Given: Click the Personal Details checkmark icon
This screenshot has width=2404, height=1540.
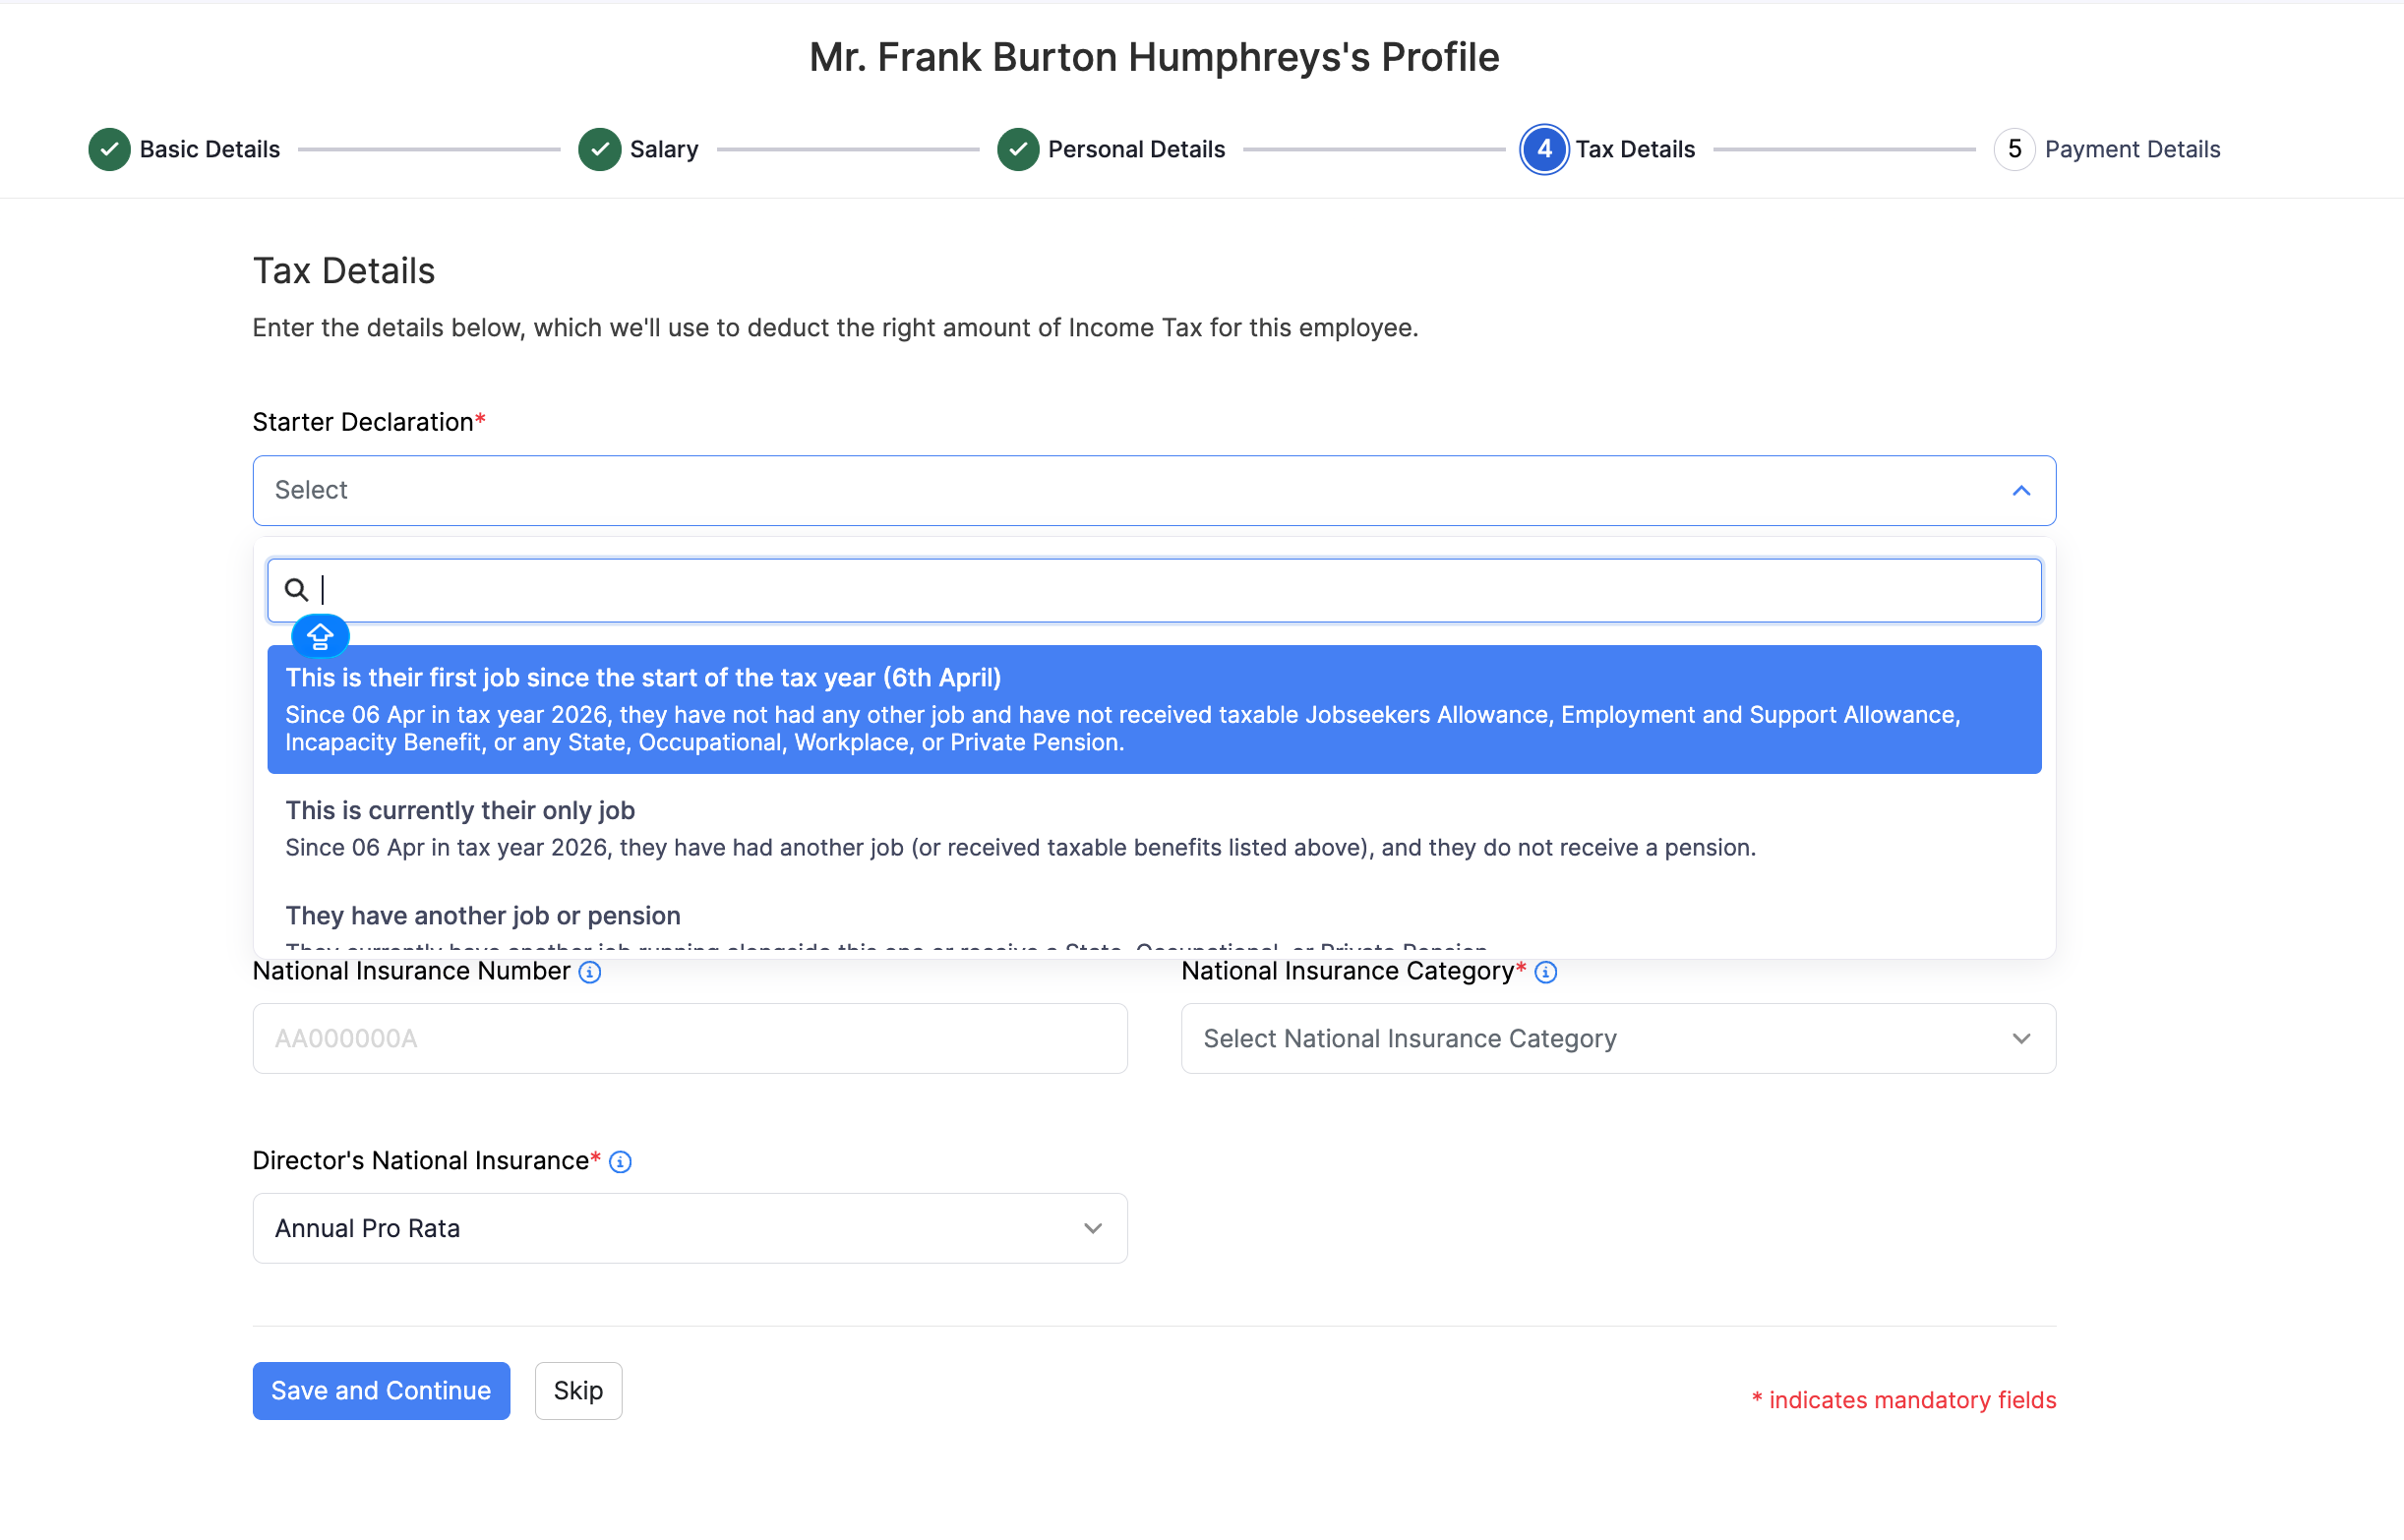Looking at the screenshot, I should coord(1017,149).
